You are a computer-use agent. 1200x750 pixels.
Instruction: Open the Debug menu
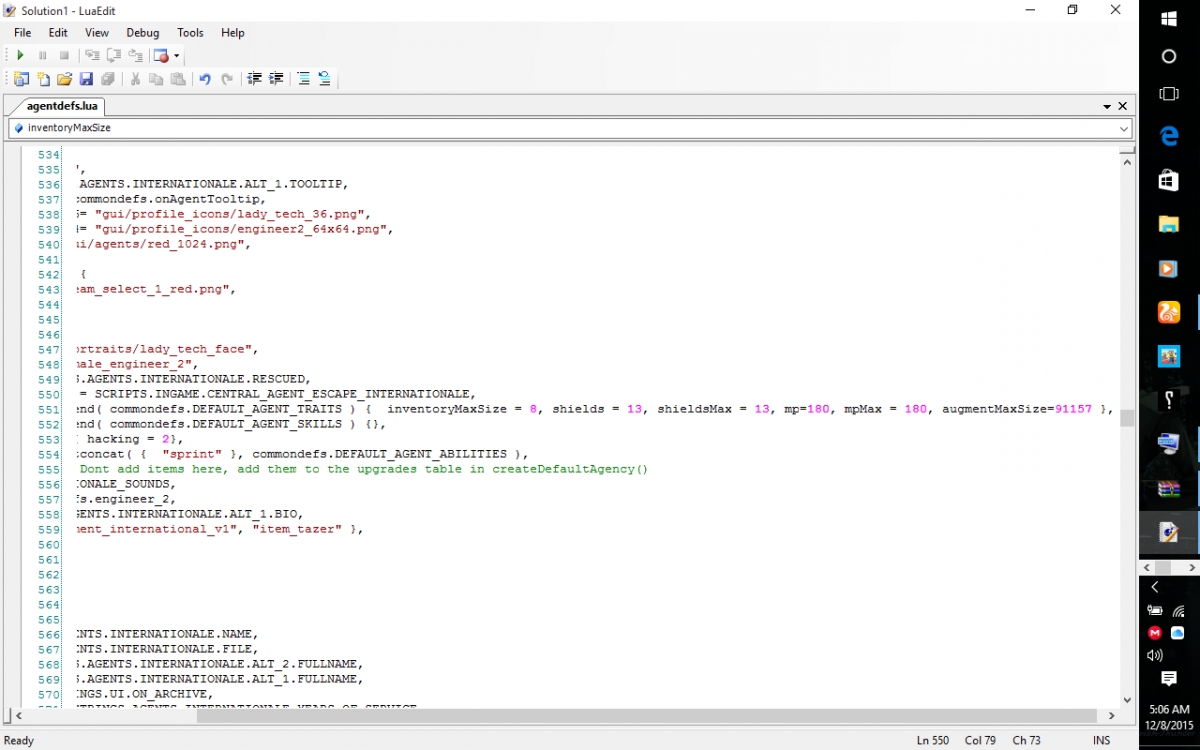142,33
